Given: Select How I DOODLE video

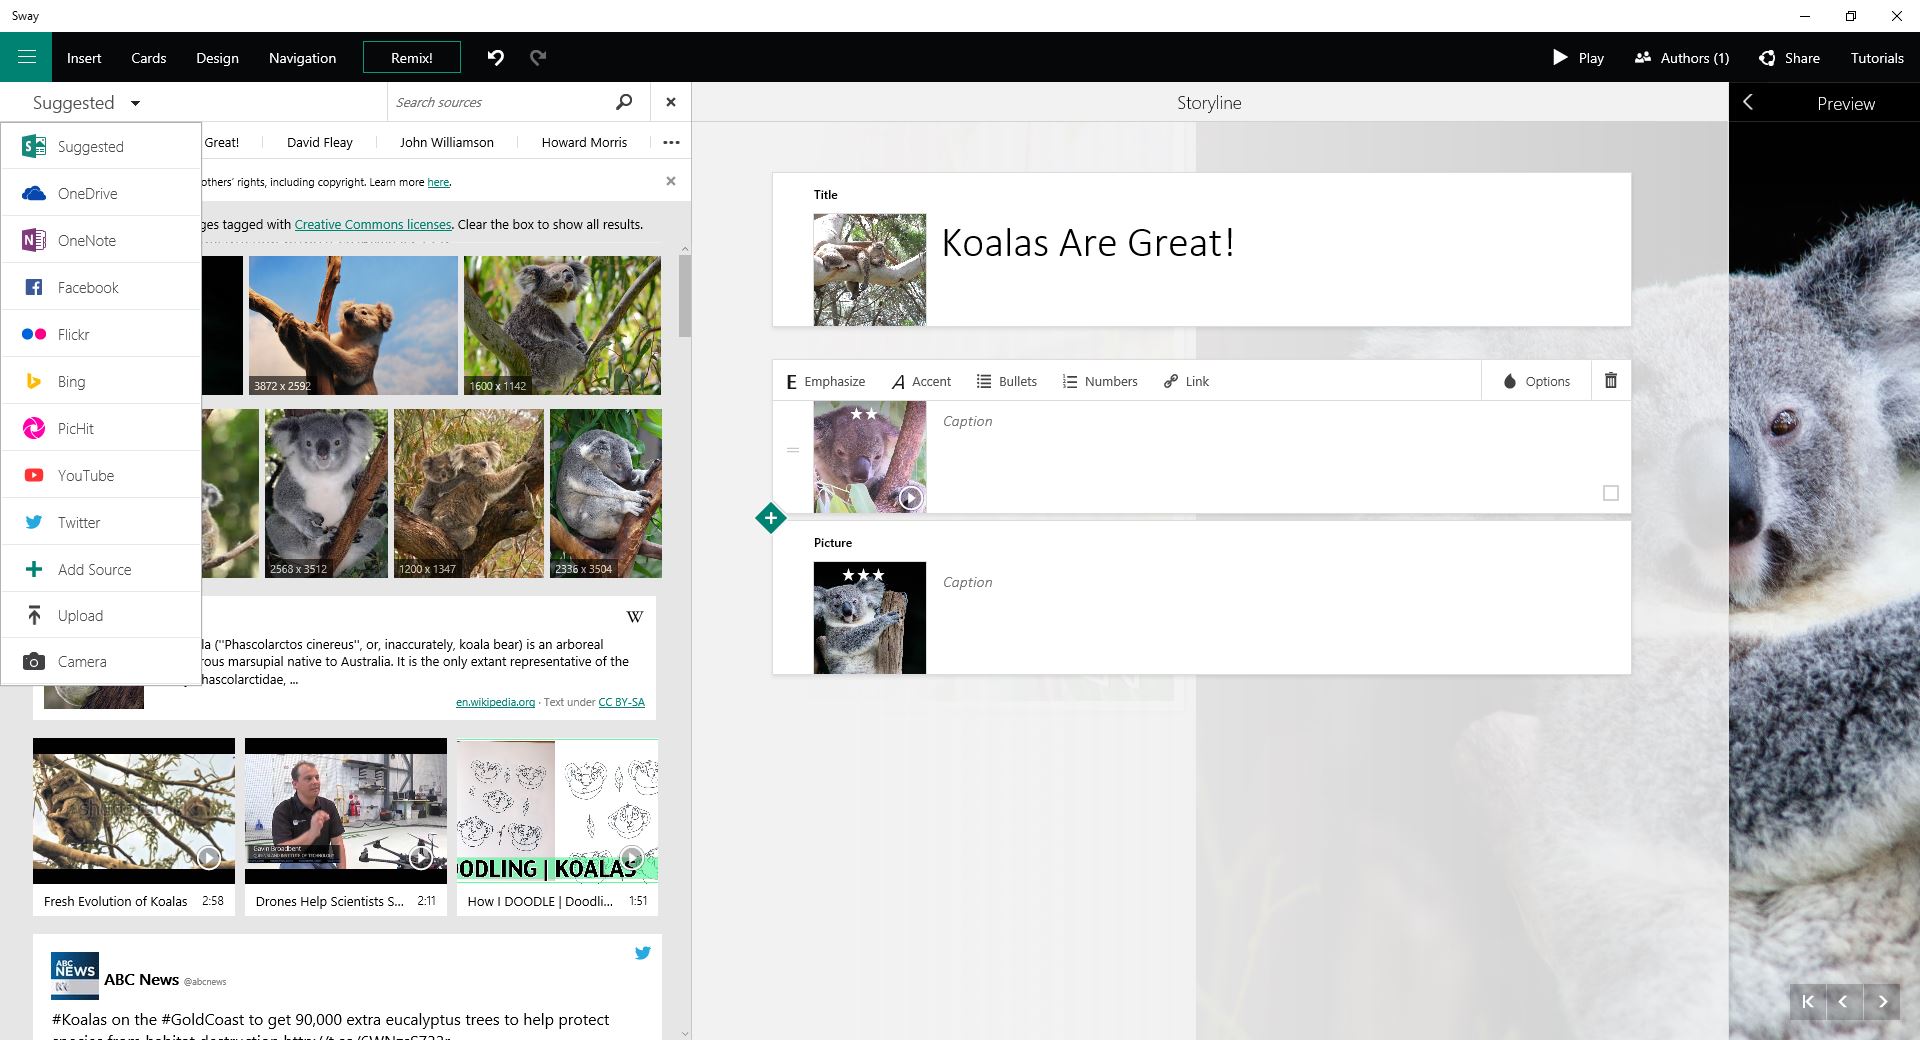Looking at the screenshot, I should (x=557, y=826).
